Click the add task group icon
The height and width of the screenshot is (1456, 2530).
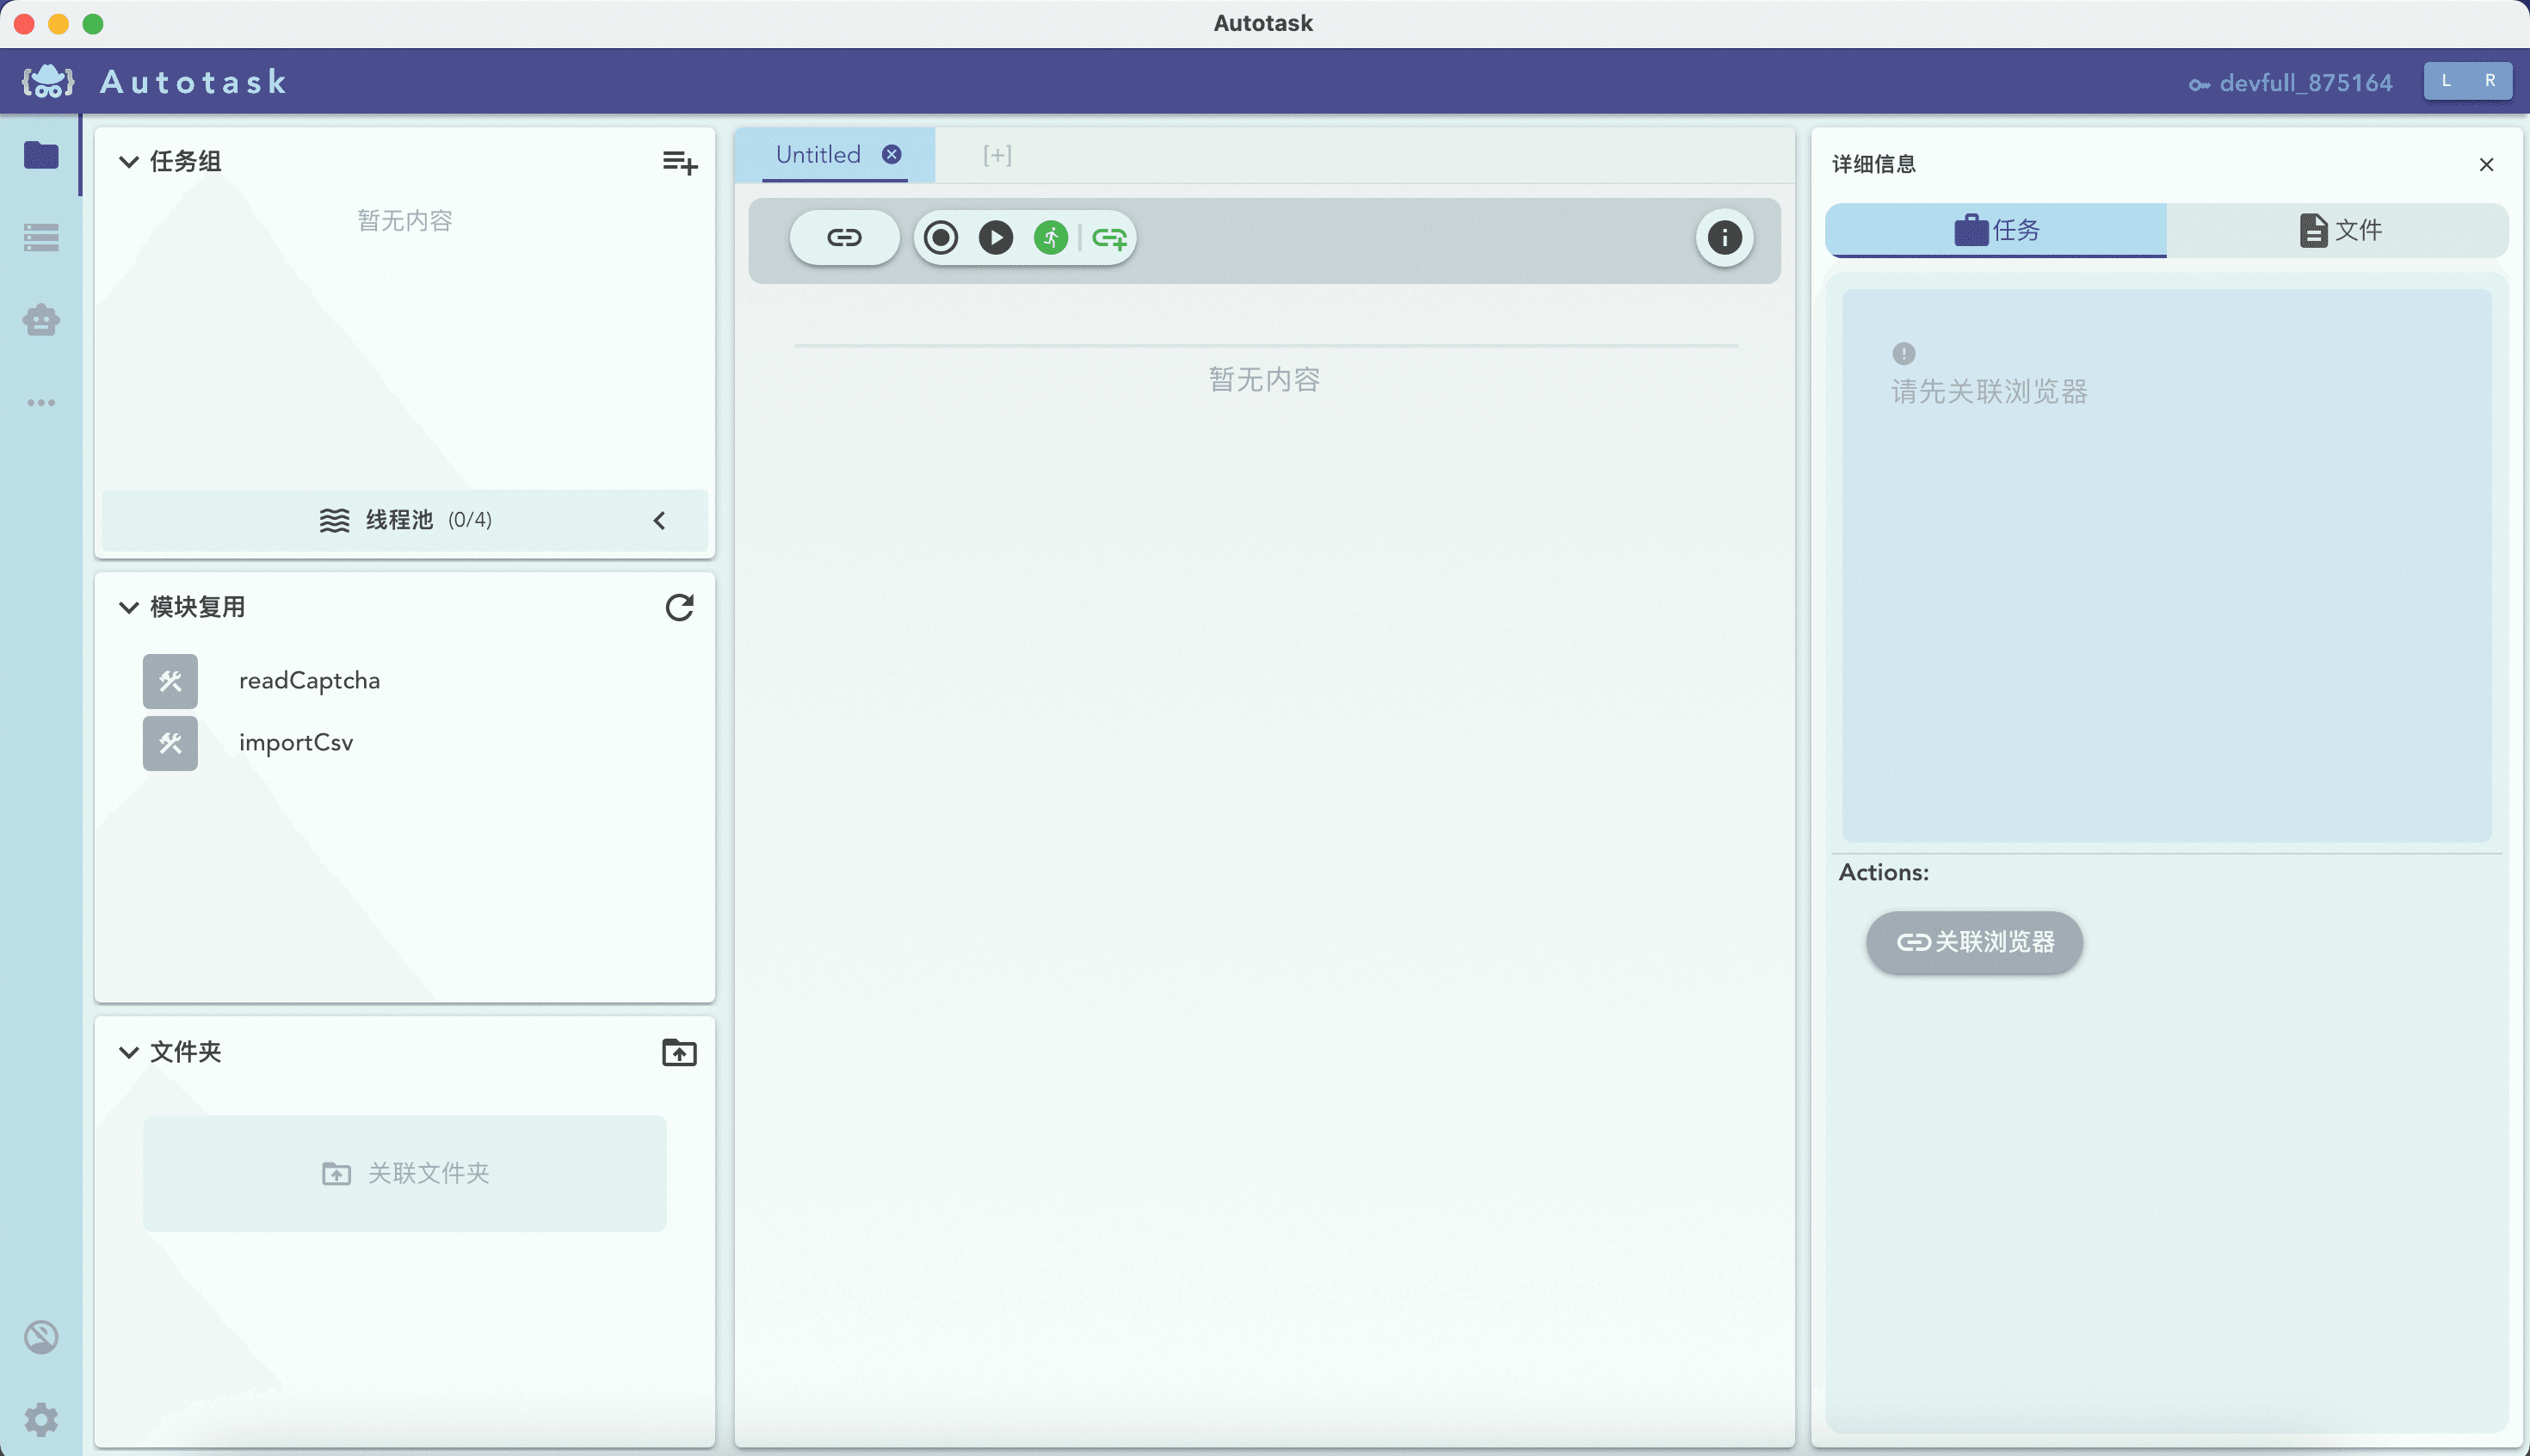(679, 162)
